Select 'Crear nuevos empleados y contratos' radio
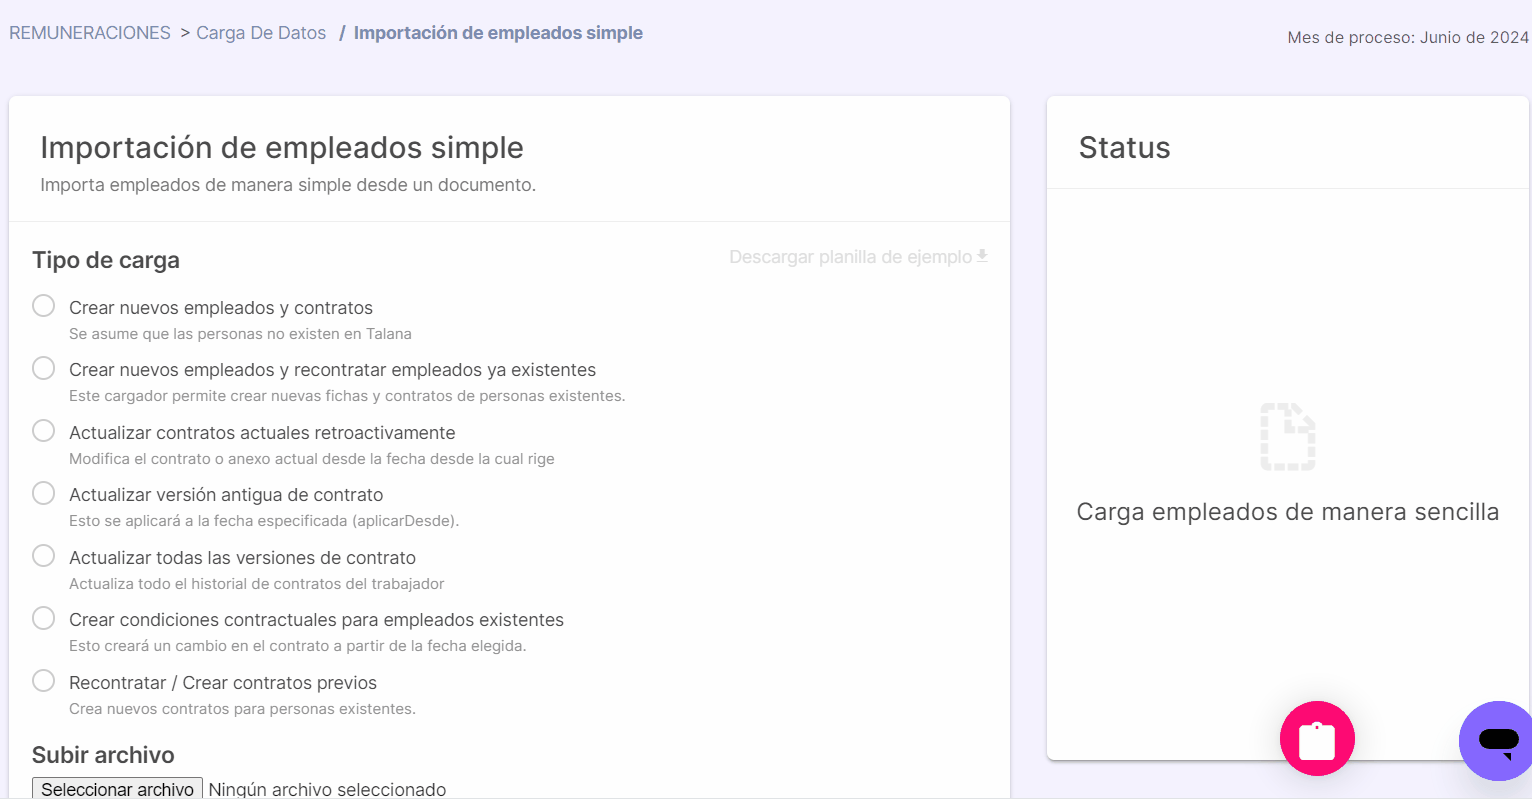The width and height of the screenshot is (1532, 799). coord(43,305)
